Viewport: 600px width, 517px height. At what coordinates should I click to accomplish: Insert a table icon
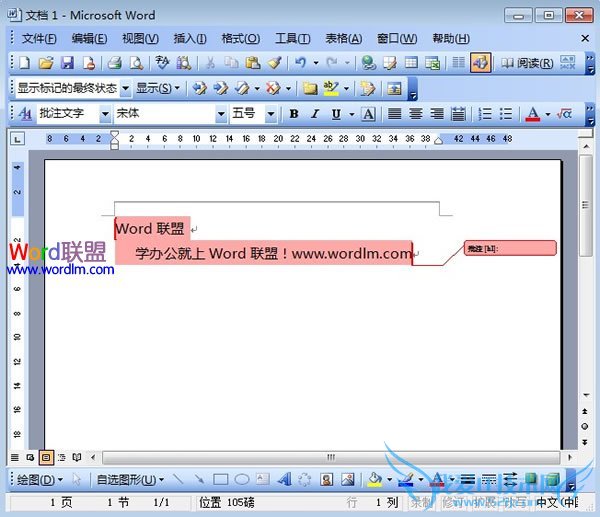tap(411, 62)
